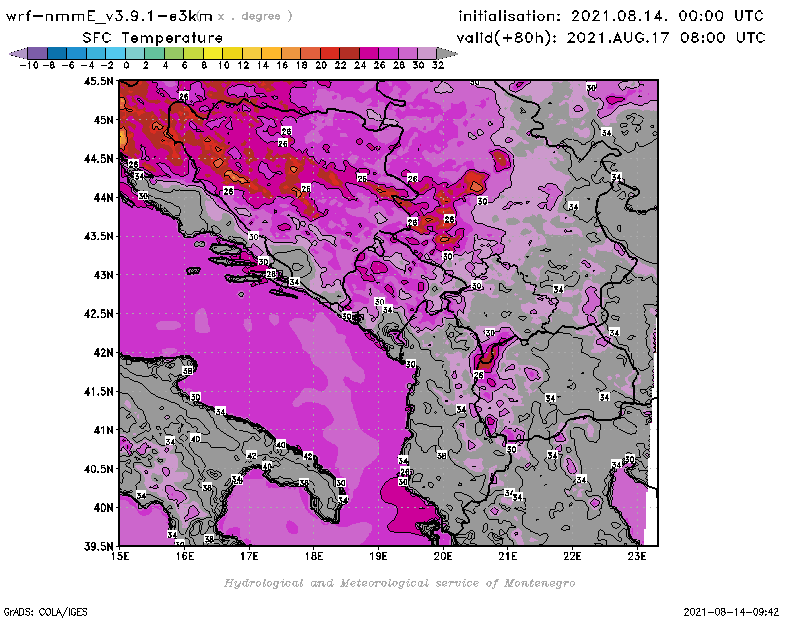Click the '16' tick label under the legend
Viewport: 800px width, 618px height.
pos(282,66)
